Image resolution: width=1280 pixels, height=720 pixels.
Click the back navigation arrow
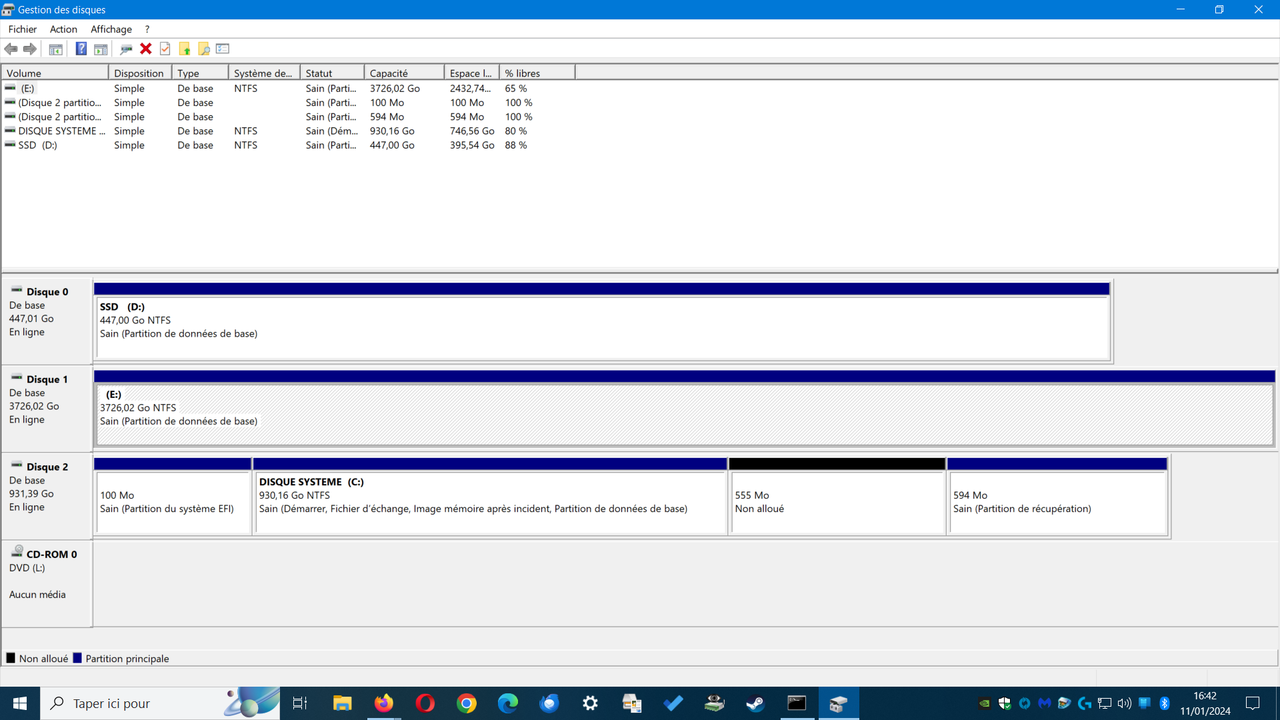click(x=11, y=49)
